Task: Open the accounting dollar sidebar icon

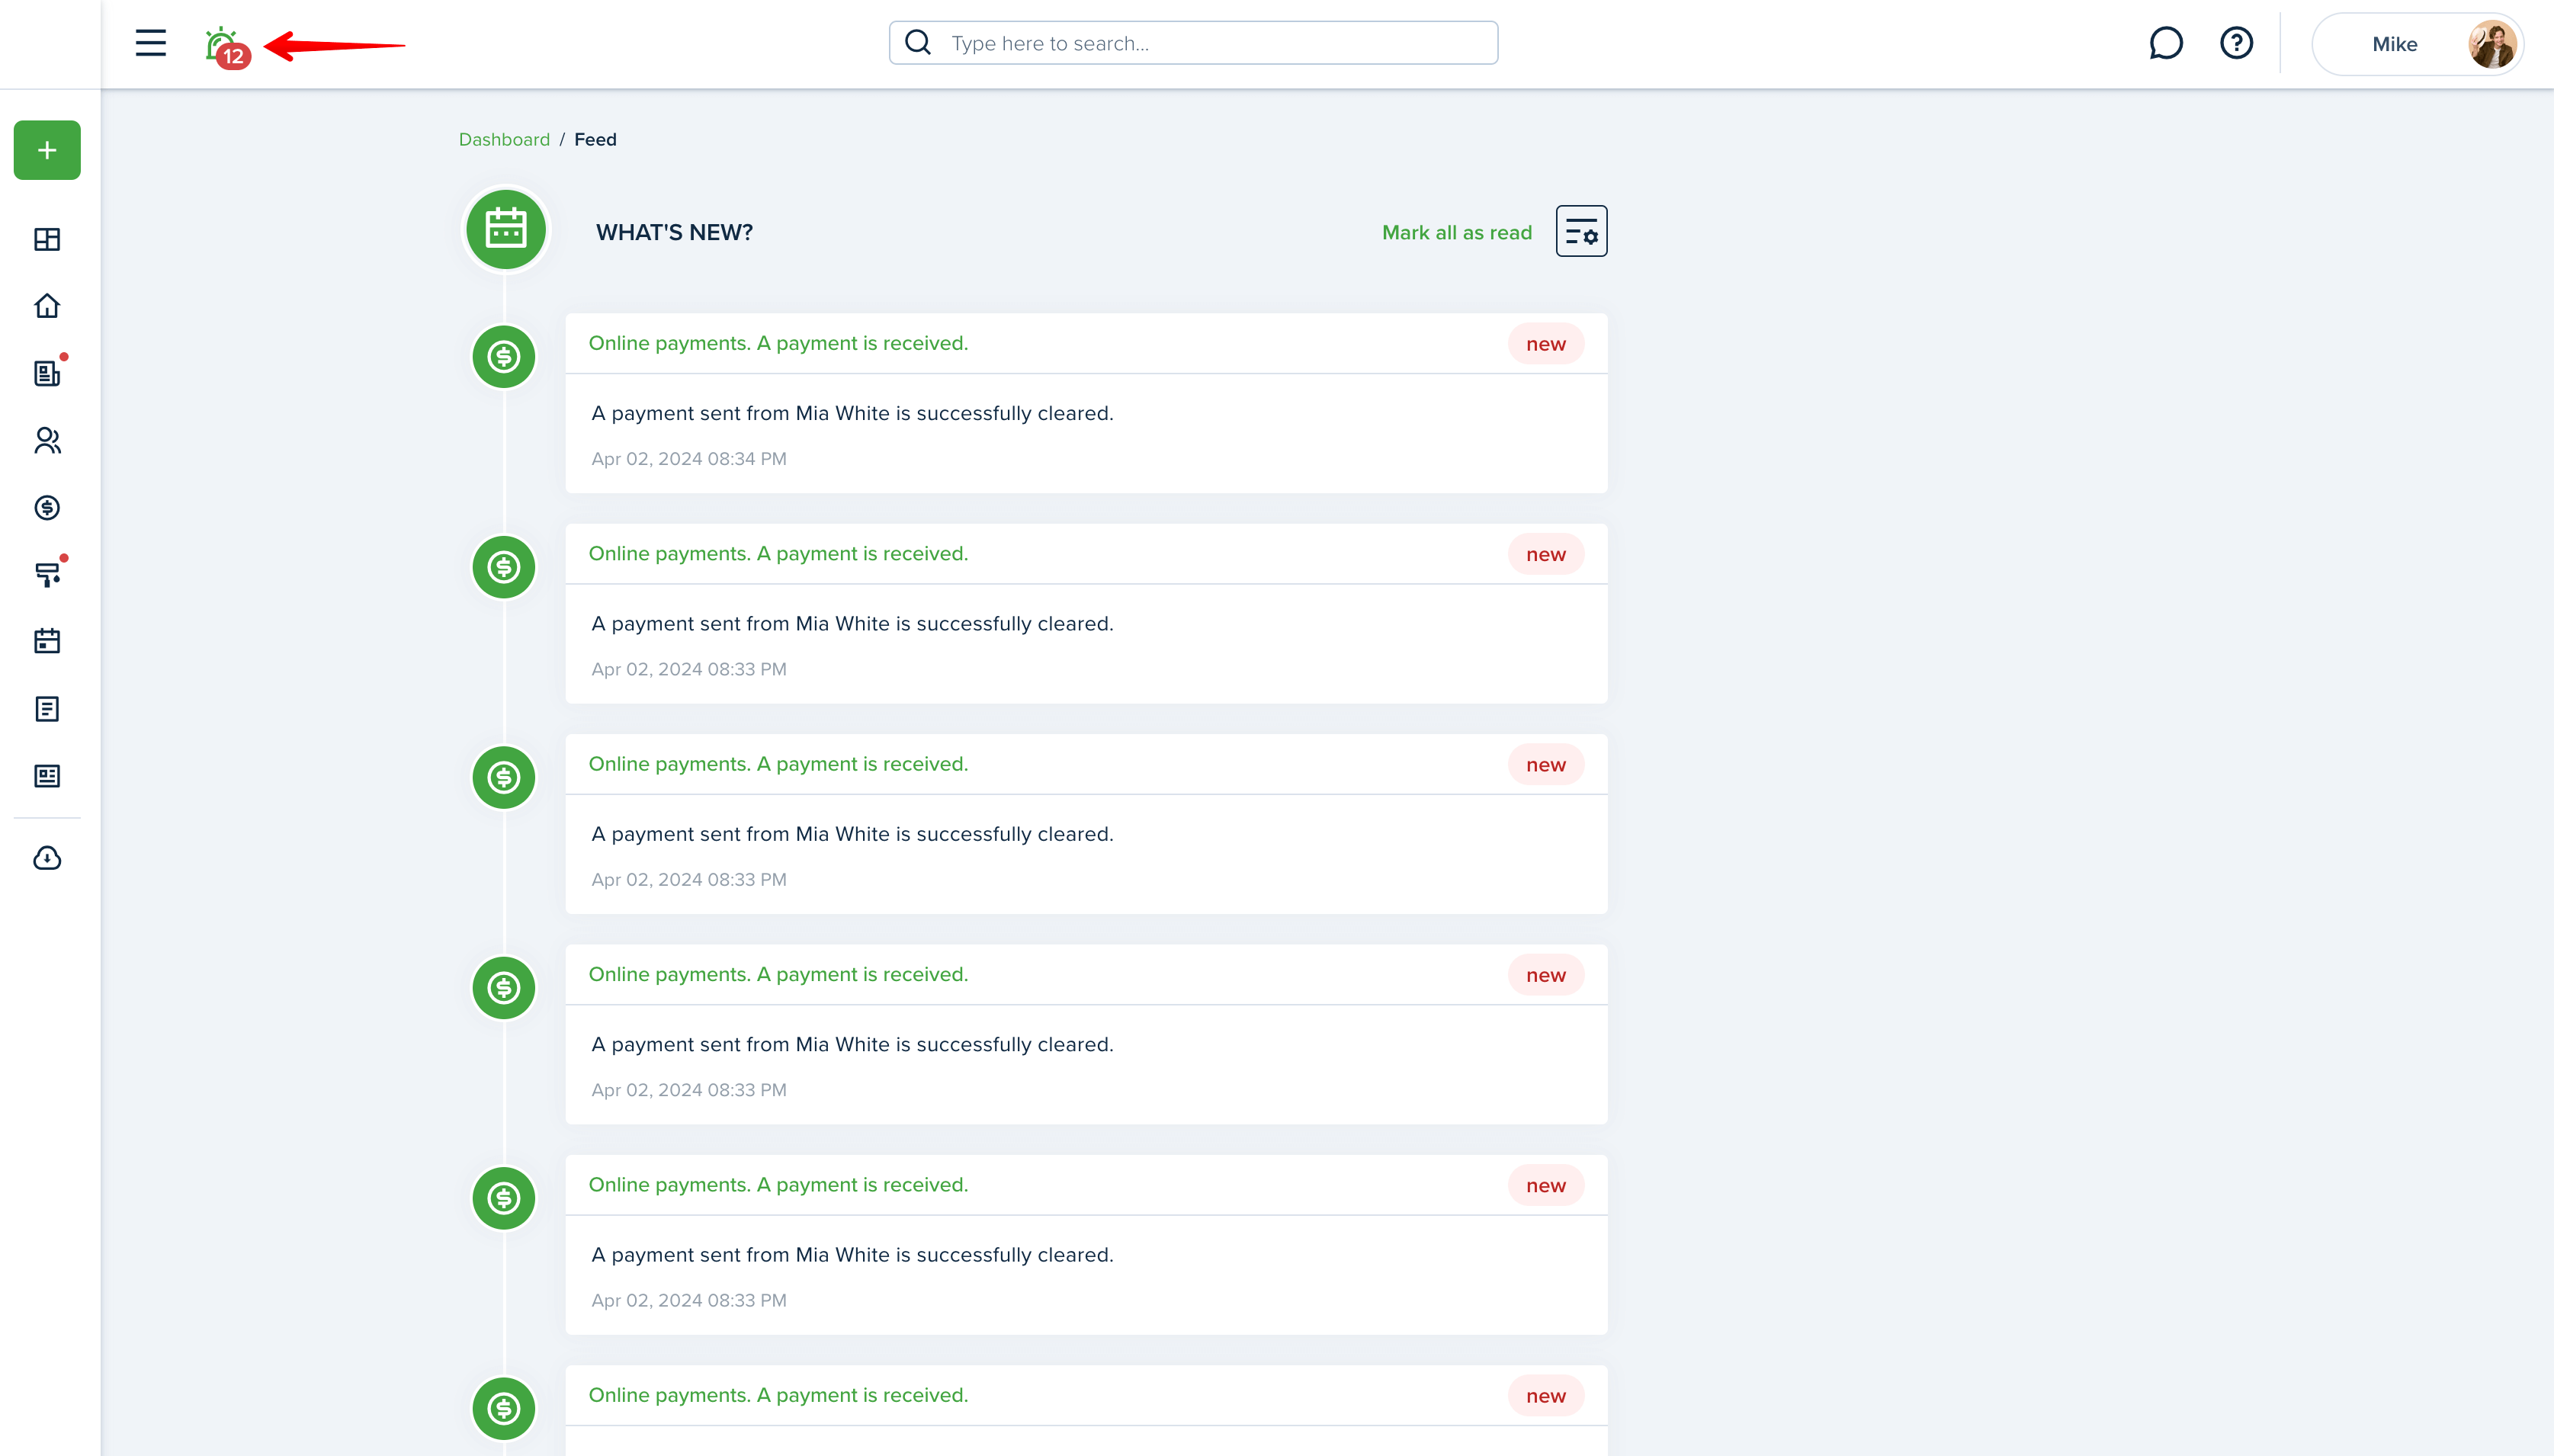Action: (47, 508)
